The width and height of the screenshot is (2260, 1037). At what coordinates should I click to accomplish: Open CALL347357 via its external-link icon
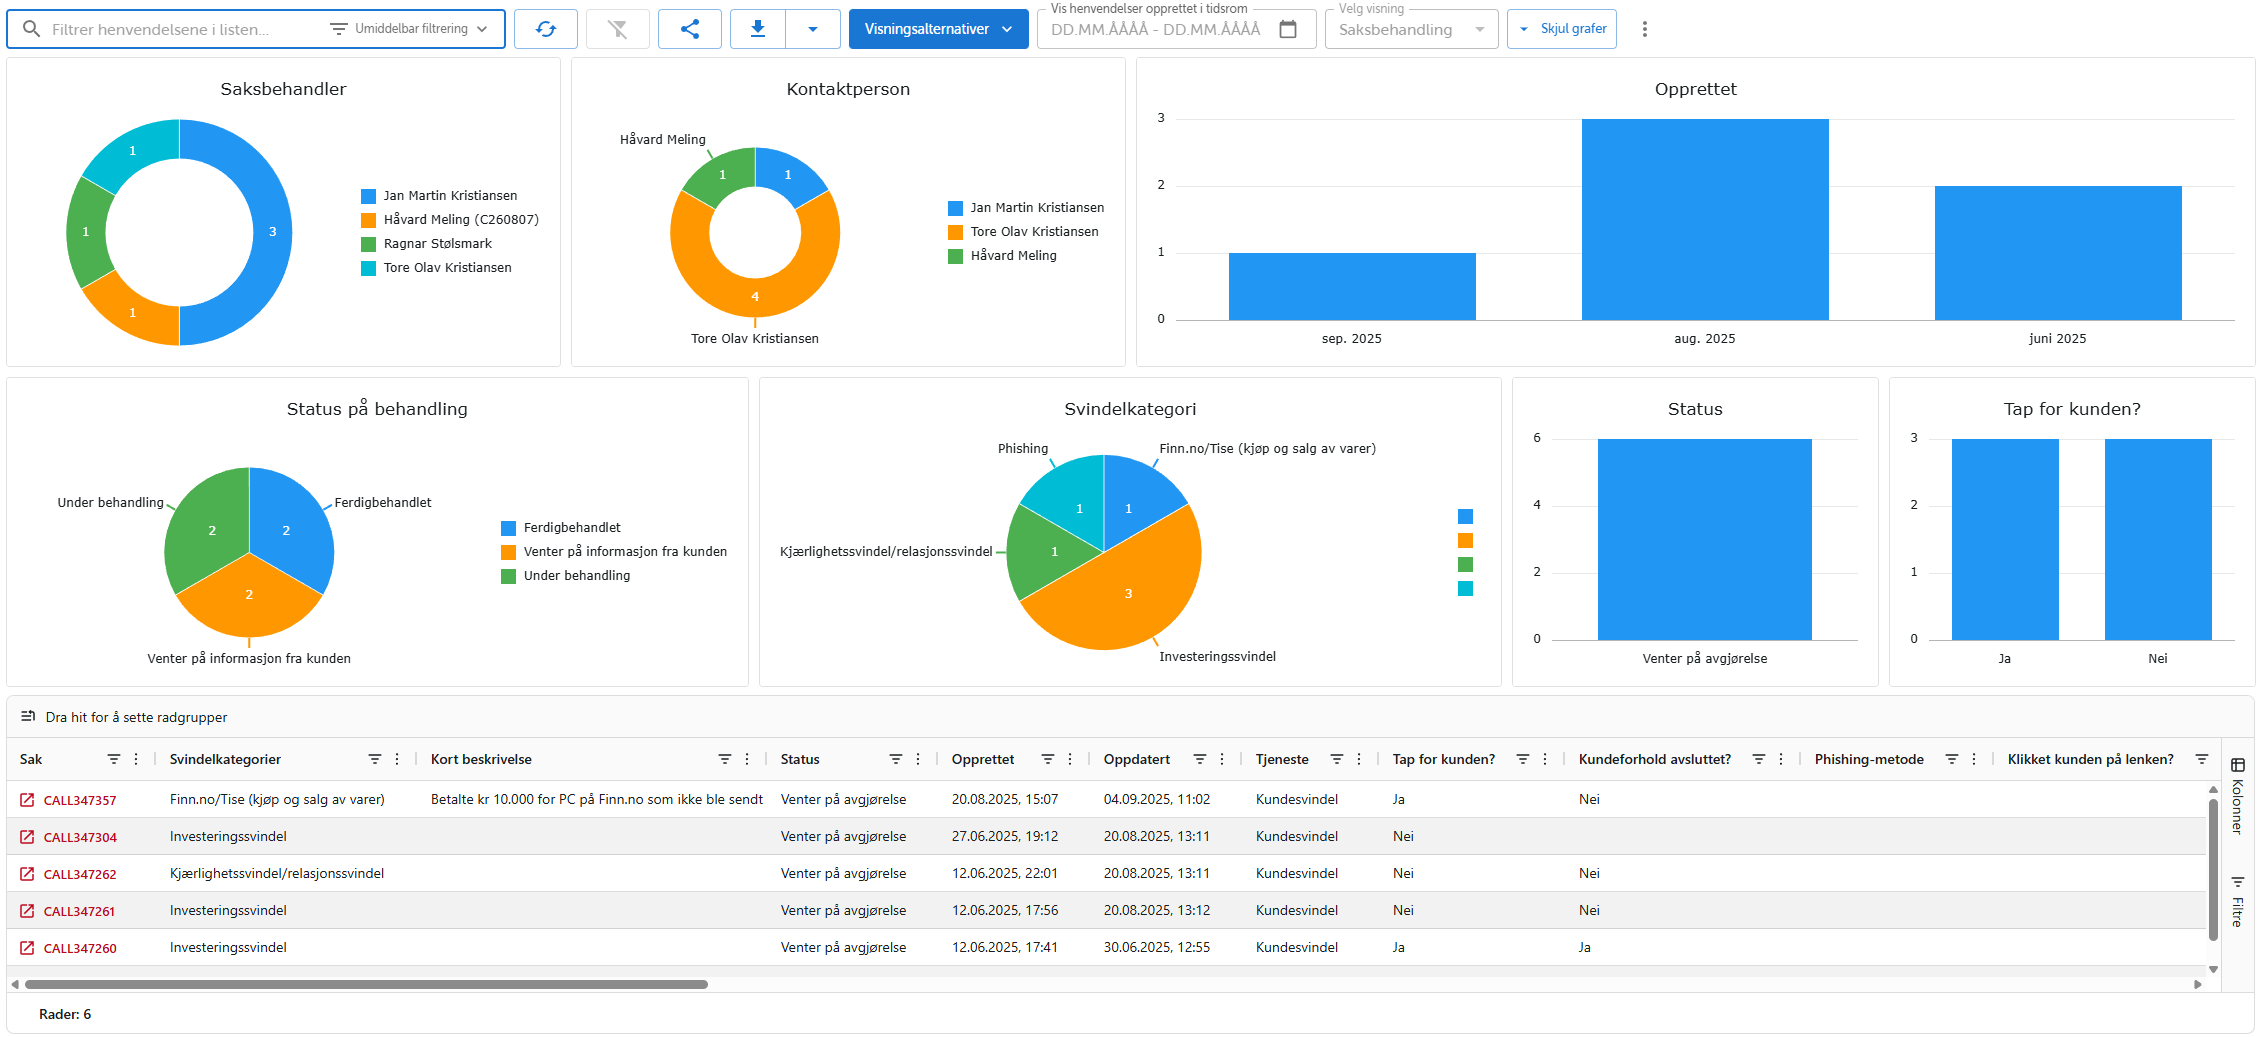[26, 799]
